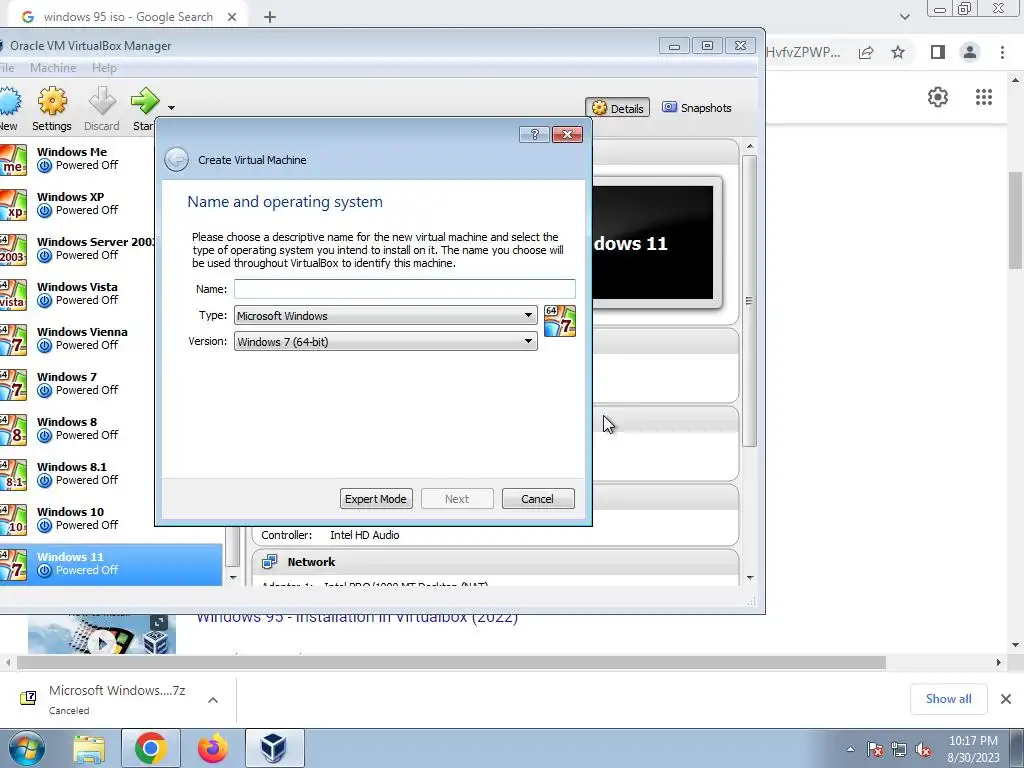Click the VirtualBox details panel scrollbar
Viewport: 1024px width, 768px height.
coord(750,300)
